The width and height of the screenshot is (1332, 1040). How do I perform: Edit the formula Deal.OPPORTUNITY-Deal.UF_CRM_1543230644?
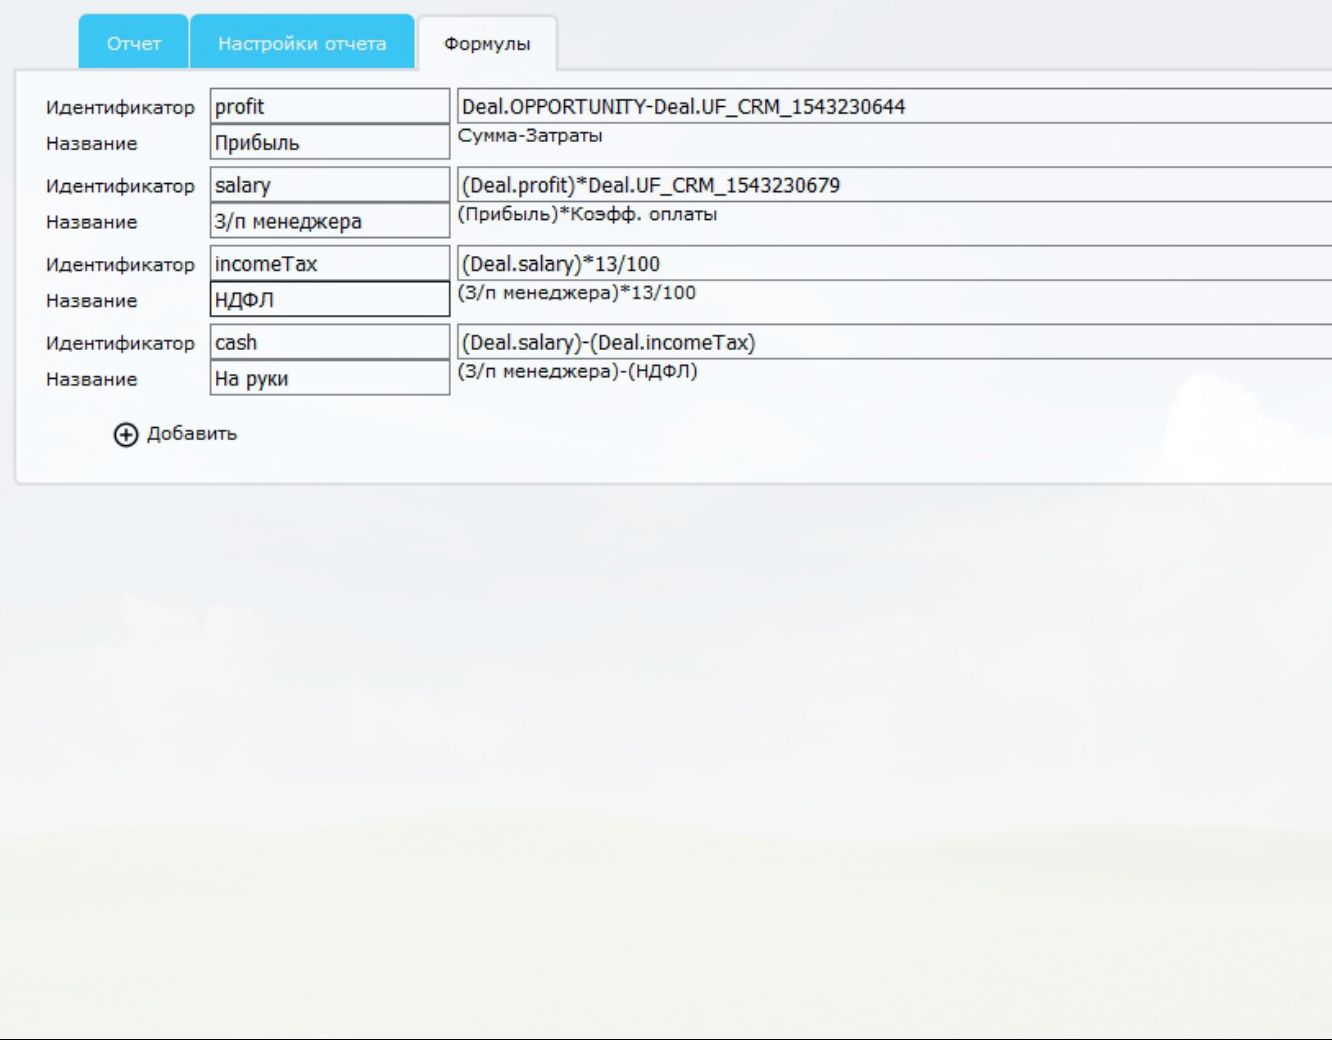(x=894, y=106)
